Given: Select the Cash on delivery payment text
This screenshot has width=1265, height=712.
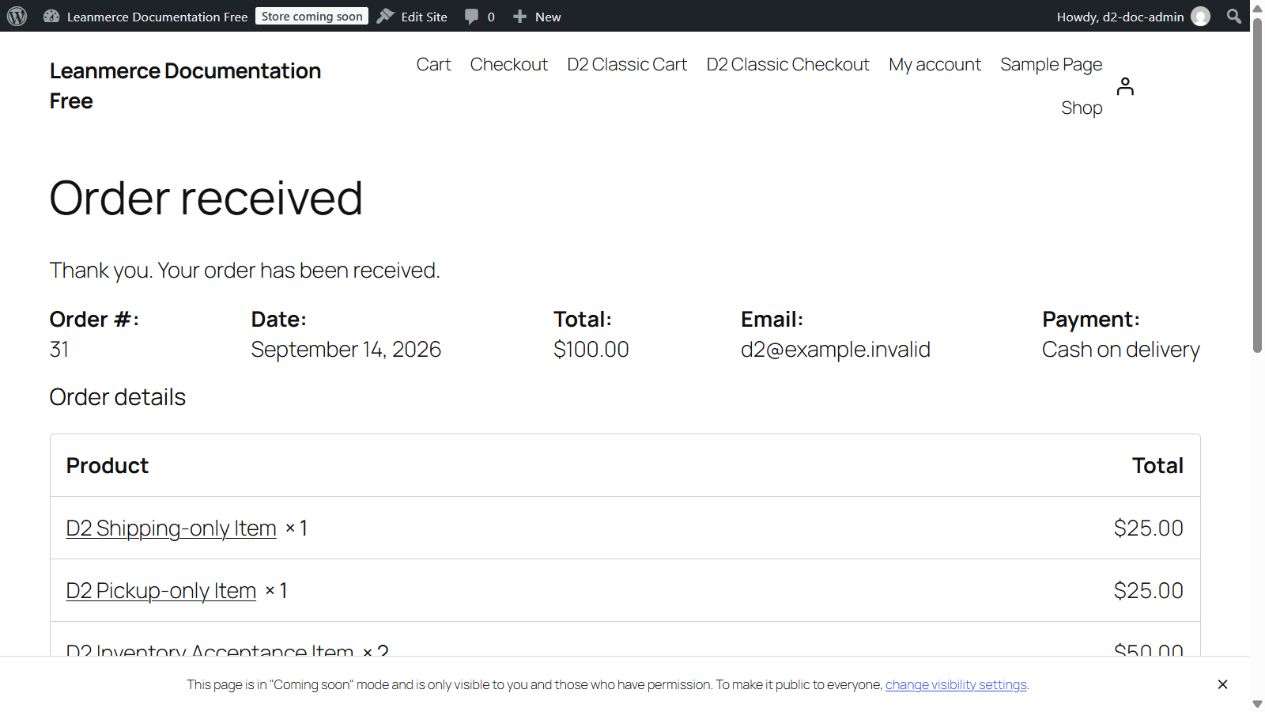Looking at the screenshot, I should coord(1121,349).
